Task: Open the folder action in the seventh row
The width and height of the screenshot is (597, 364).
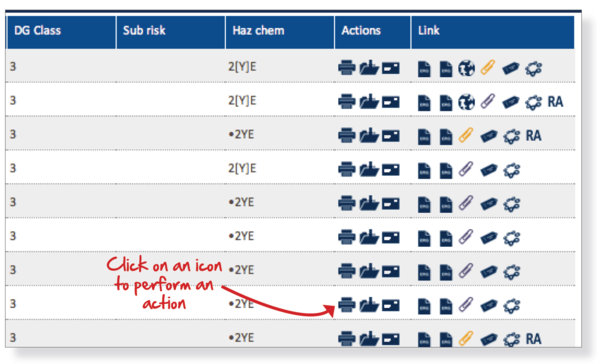Action: coord(369,271)
